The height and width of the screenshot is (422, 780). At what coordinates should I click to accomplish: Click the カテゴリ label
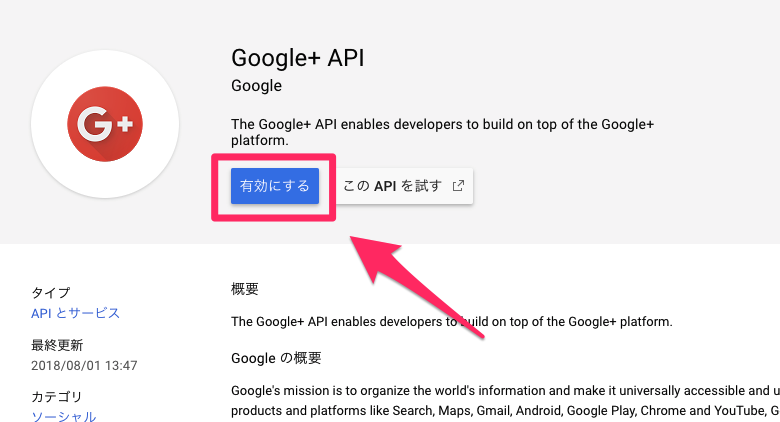tap(56, 397)
